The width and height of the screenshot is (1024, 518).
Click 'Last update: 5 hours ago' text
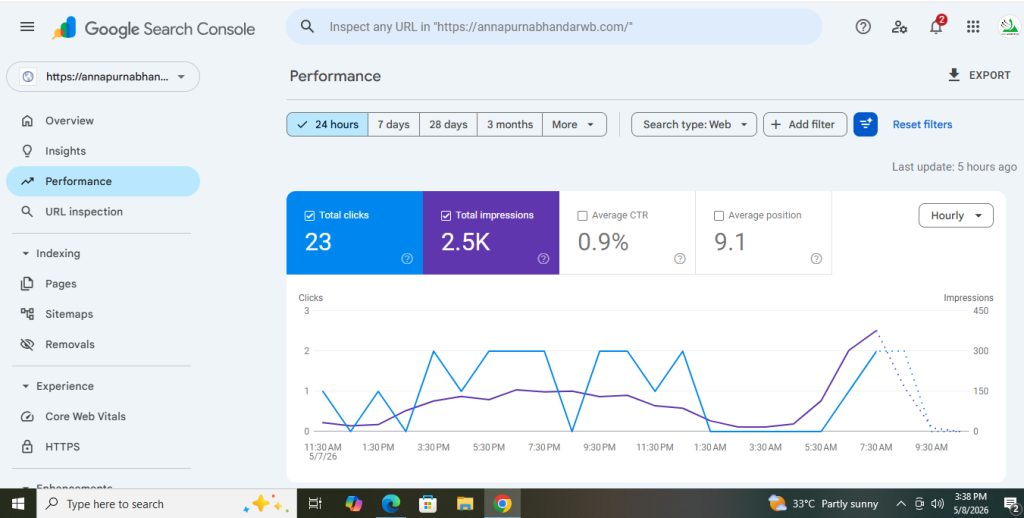954,167
